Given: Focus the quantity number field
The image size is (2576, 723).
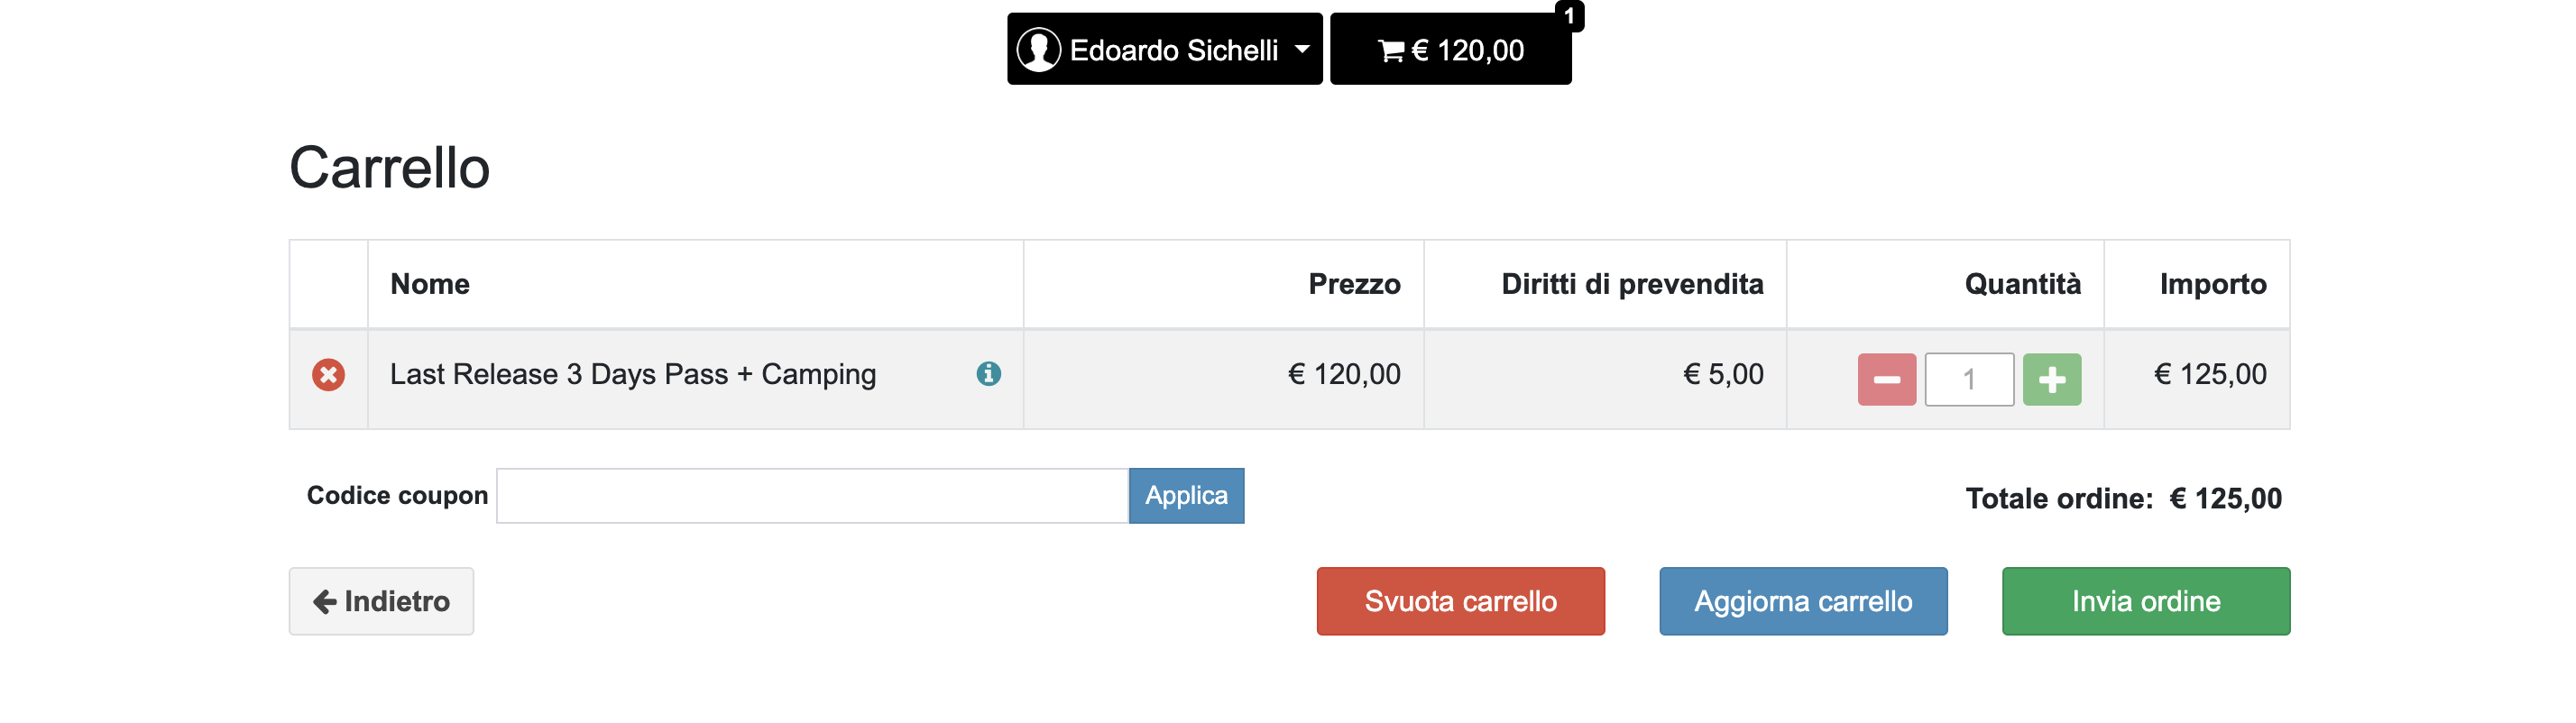Looking at the screenshot, I should pos(1968,380).
